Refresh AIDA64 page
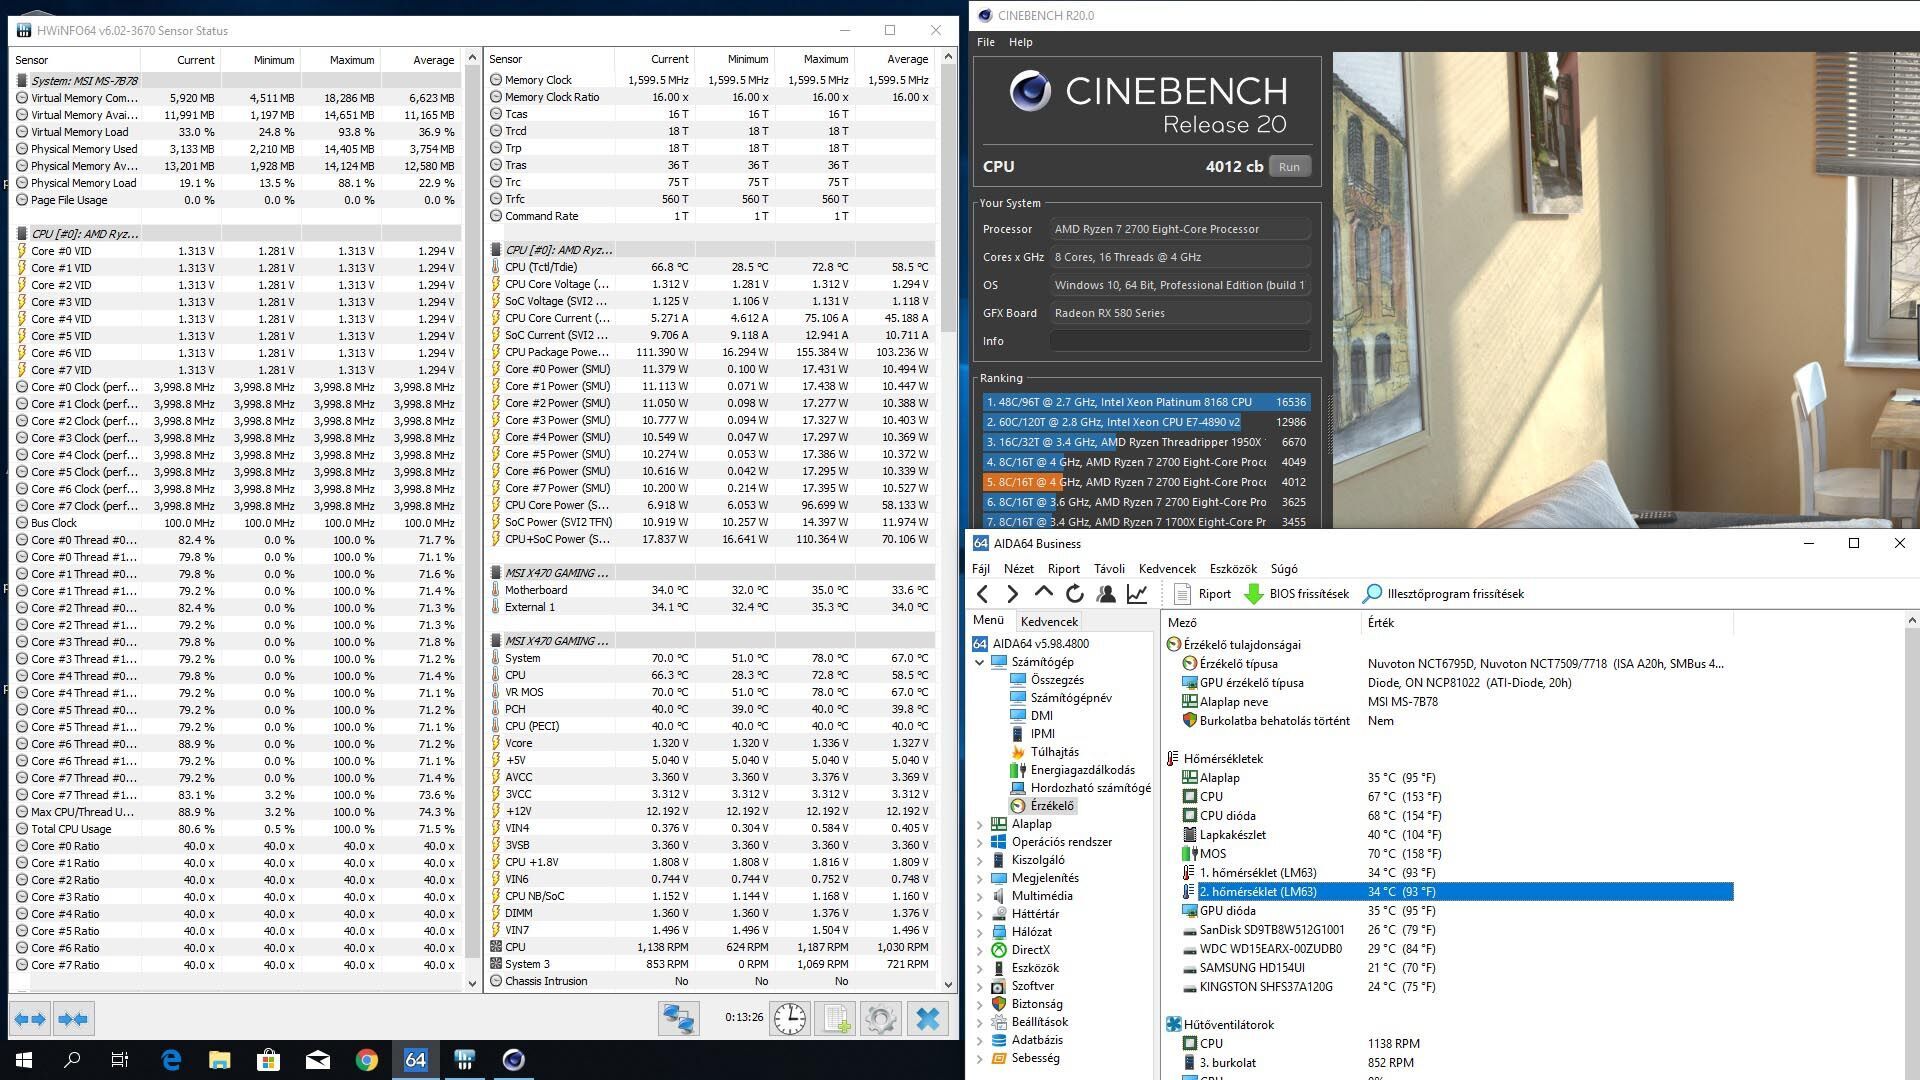The width and height of the screenshot is (1920, 1080). pos(1074,594)
